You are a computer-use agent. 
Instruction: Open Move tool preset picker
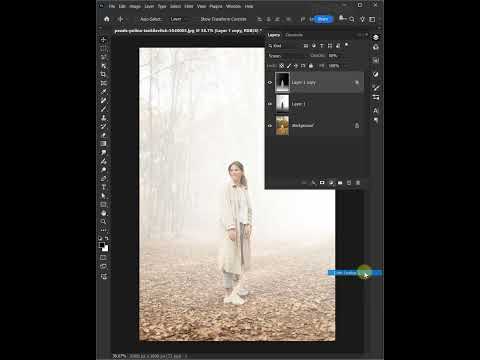pyautogui.click(x=122, y=19)
